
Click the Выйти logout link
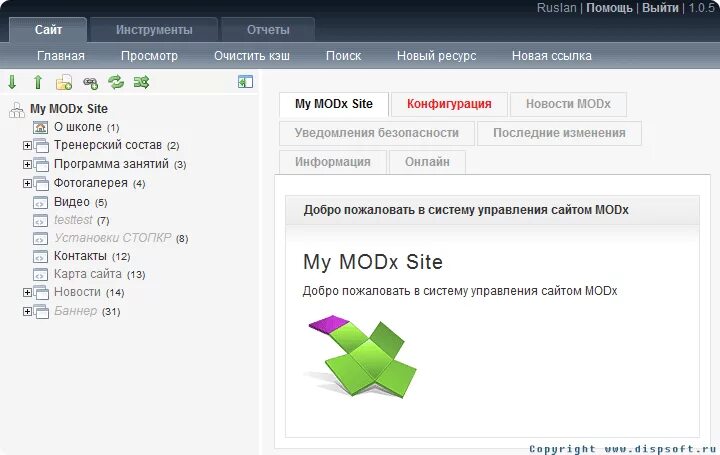point(660,8)
